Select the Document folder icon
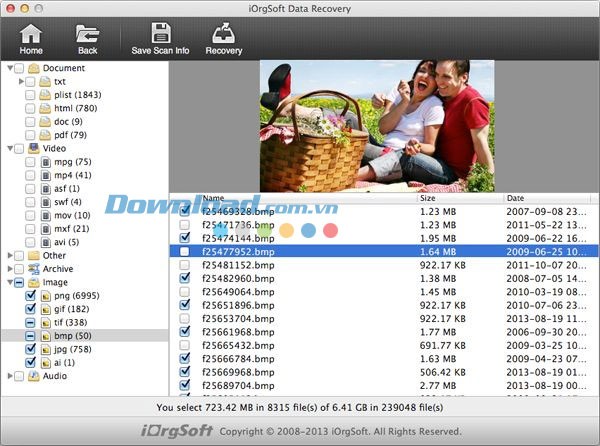 tap(34, 68)
